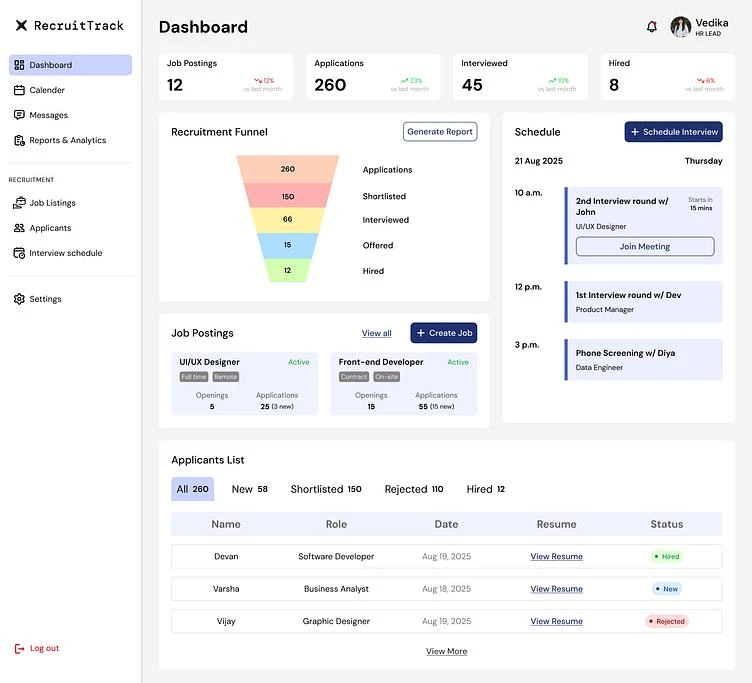Click the yellow 66 Interviewed funnel segment
The height and width of the screenshot is (683, 752).
tap(288, 220)
